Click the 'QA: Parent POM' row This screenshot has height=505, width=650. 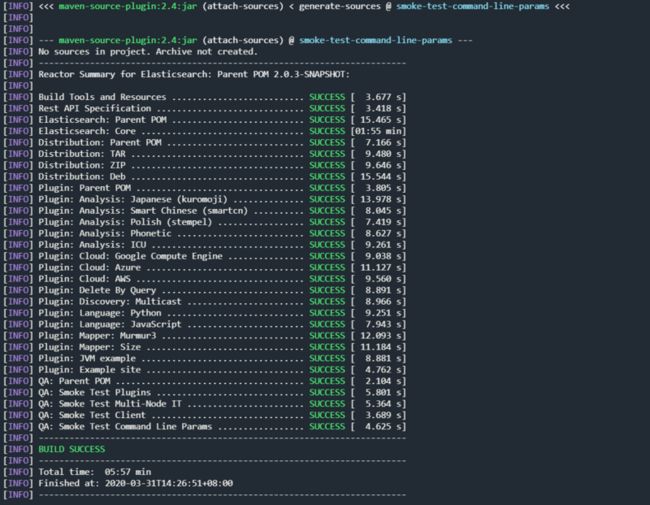pos(204,381)
